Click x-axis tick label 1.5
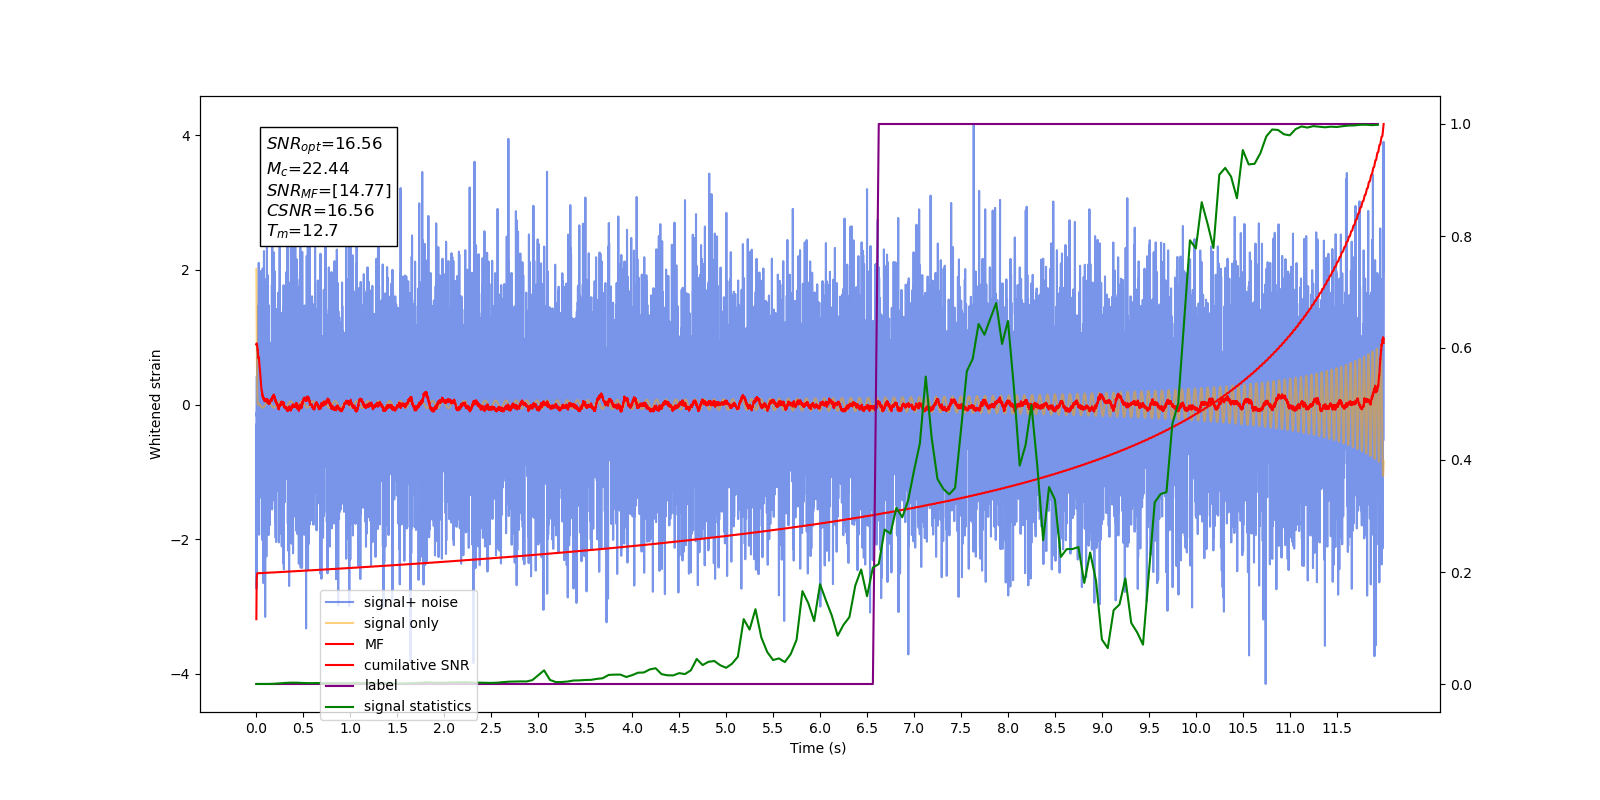Screen dimensions: 1600x800 click(x=397, y=728)
